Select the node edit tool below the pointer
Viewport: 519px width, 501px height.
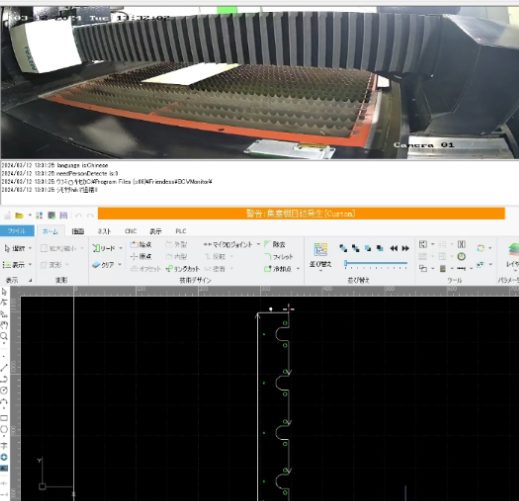(x=4, y=303)
